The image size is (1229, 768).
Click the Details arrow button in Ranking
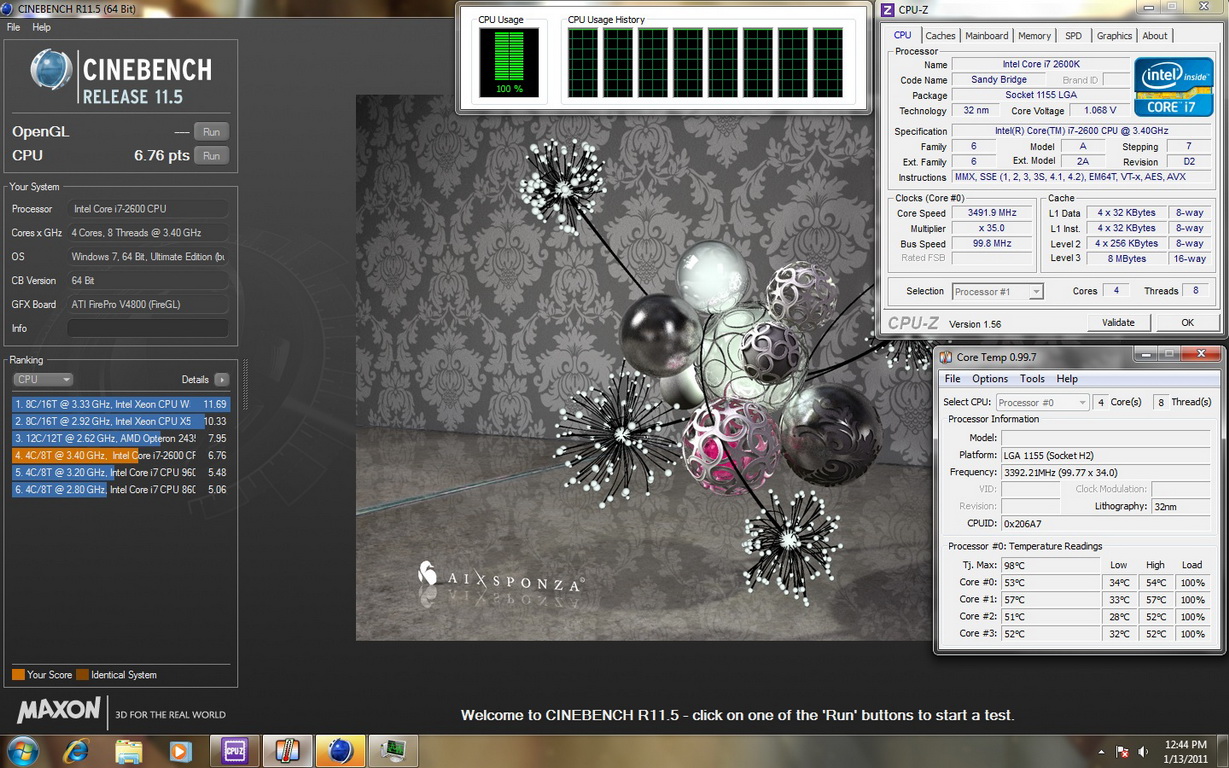[221, 380]
